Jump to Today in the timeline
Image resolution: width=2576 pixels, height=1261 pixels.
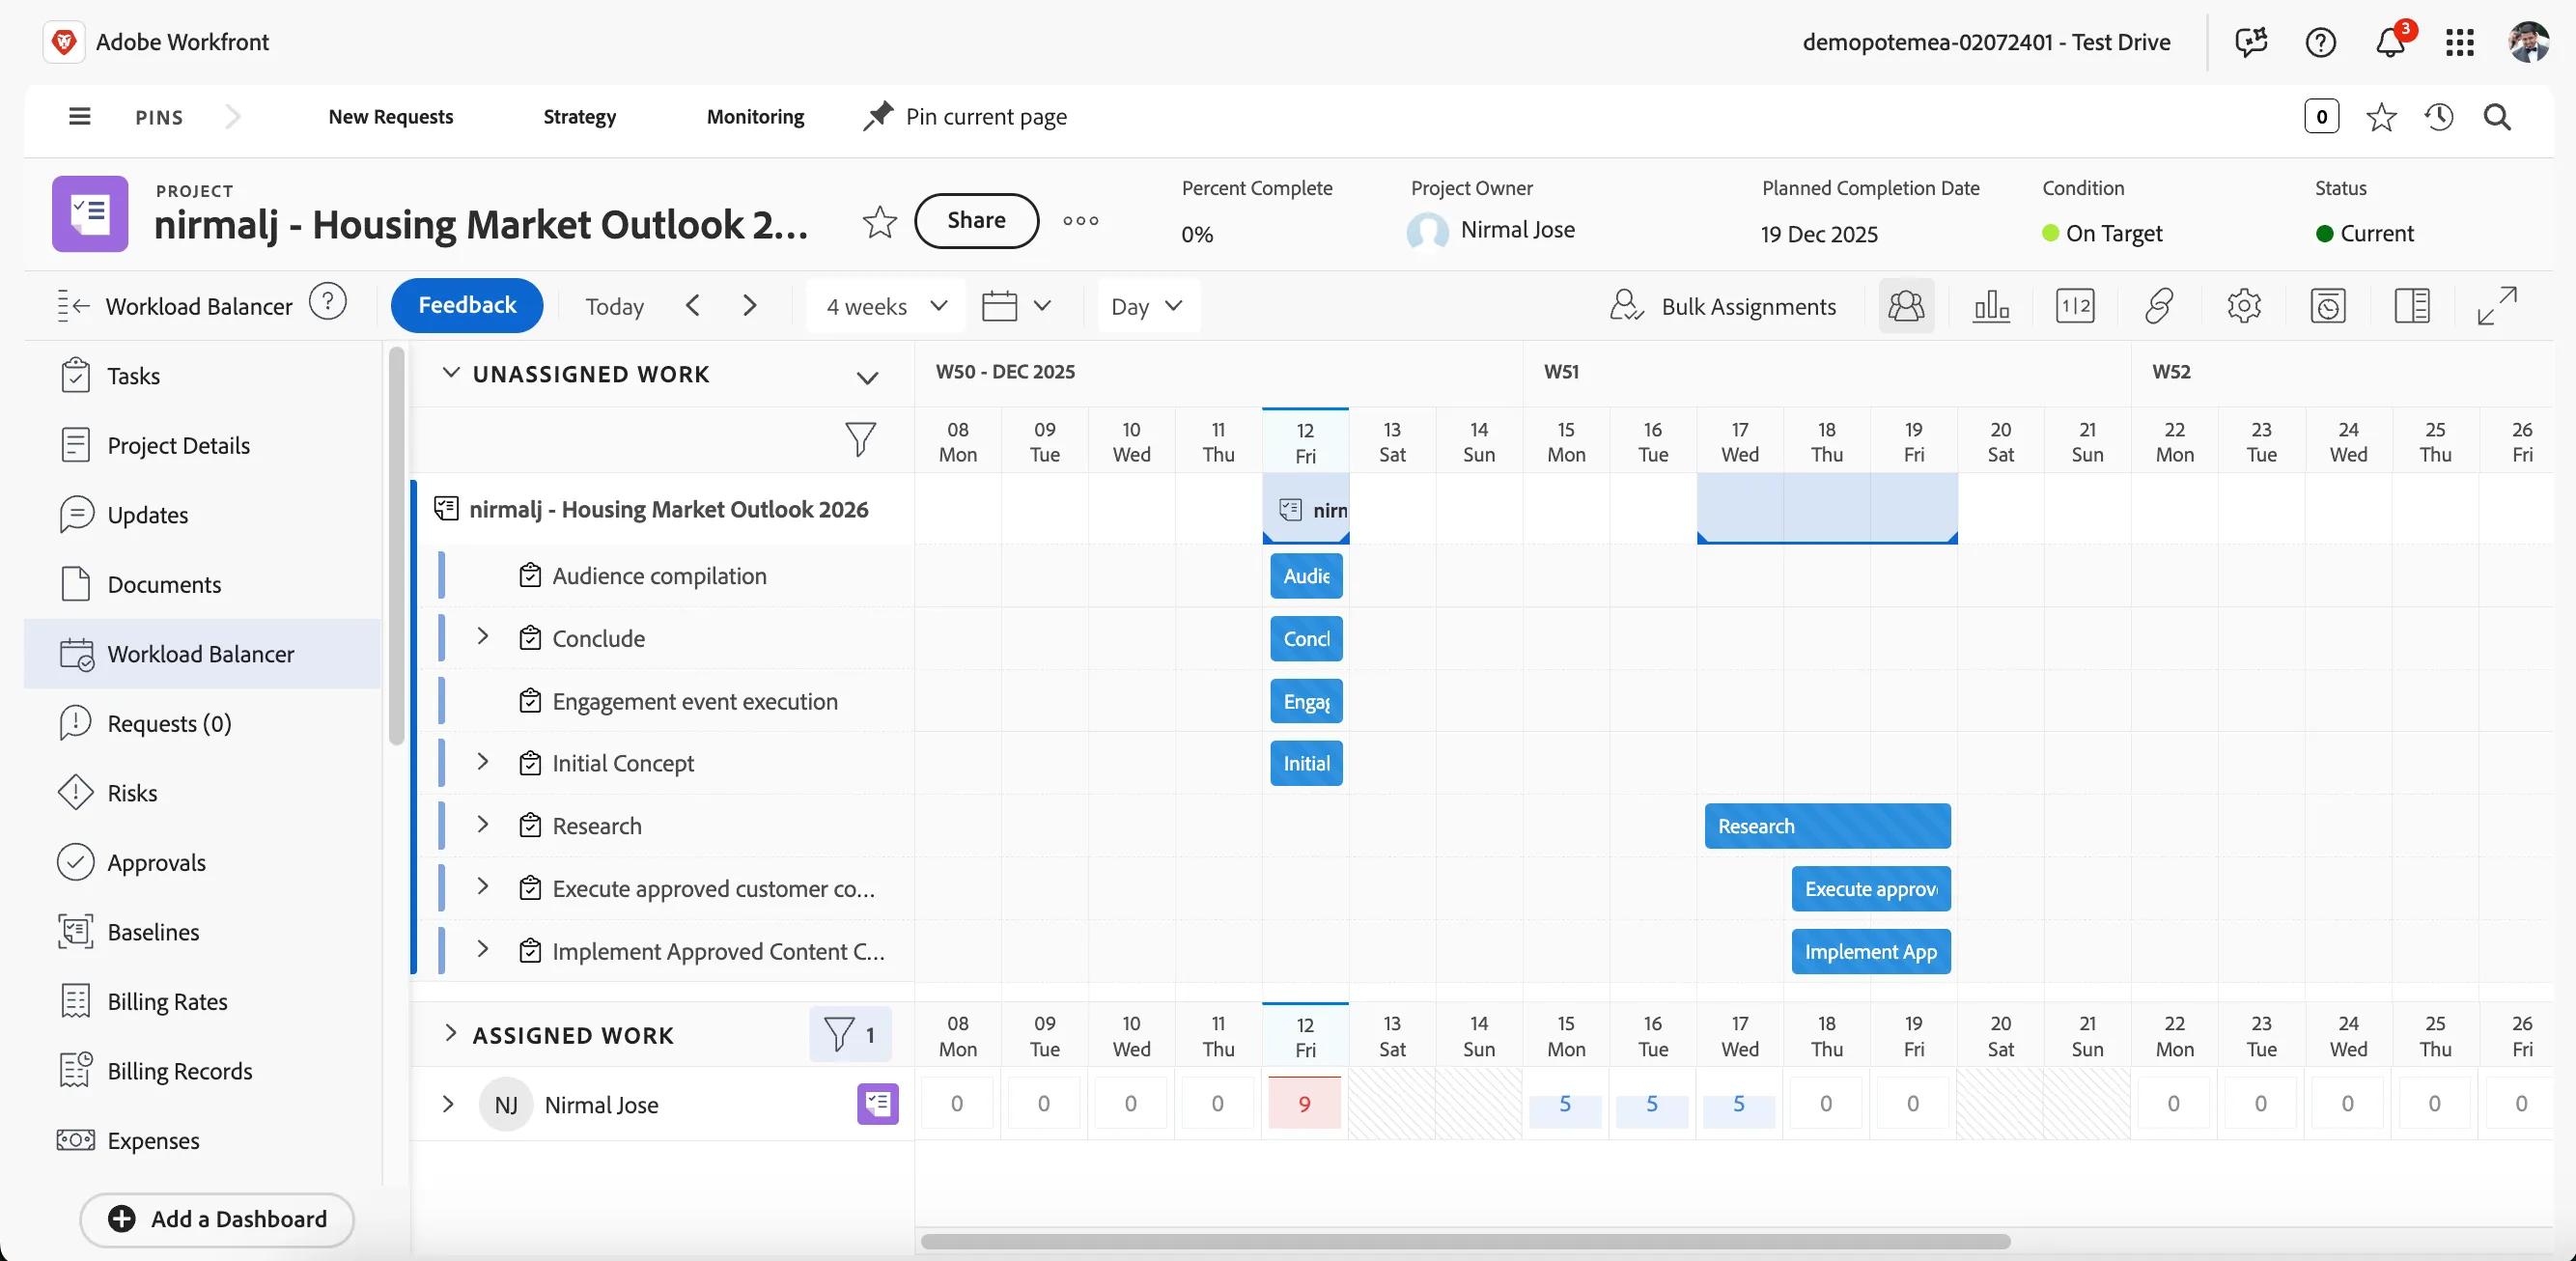614,306
